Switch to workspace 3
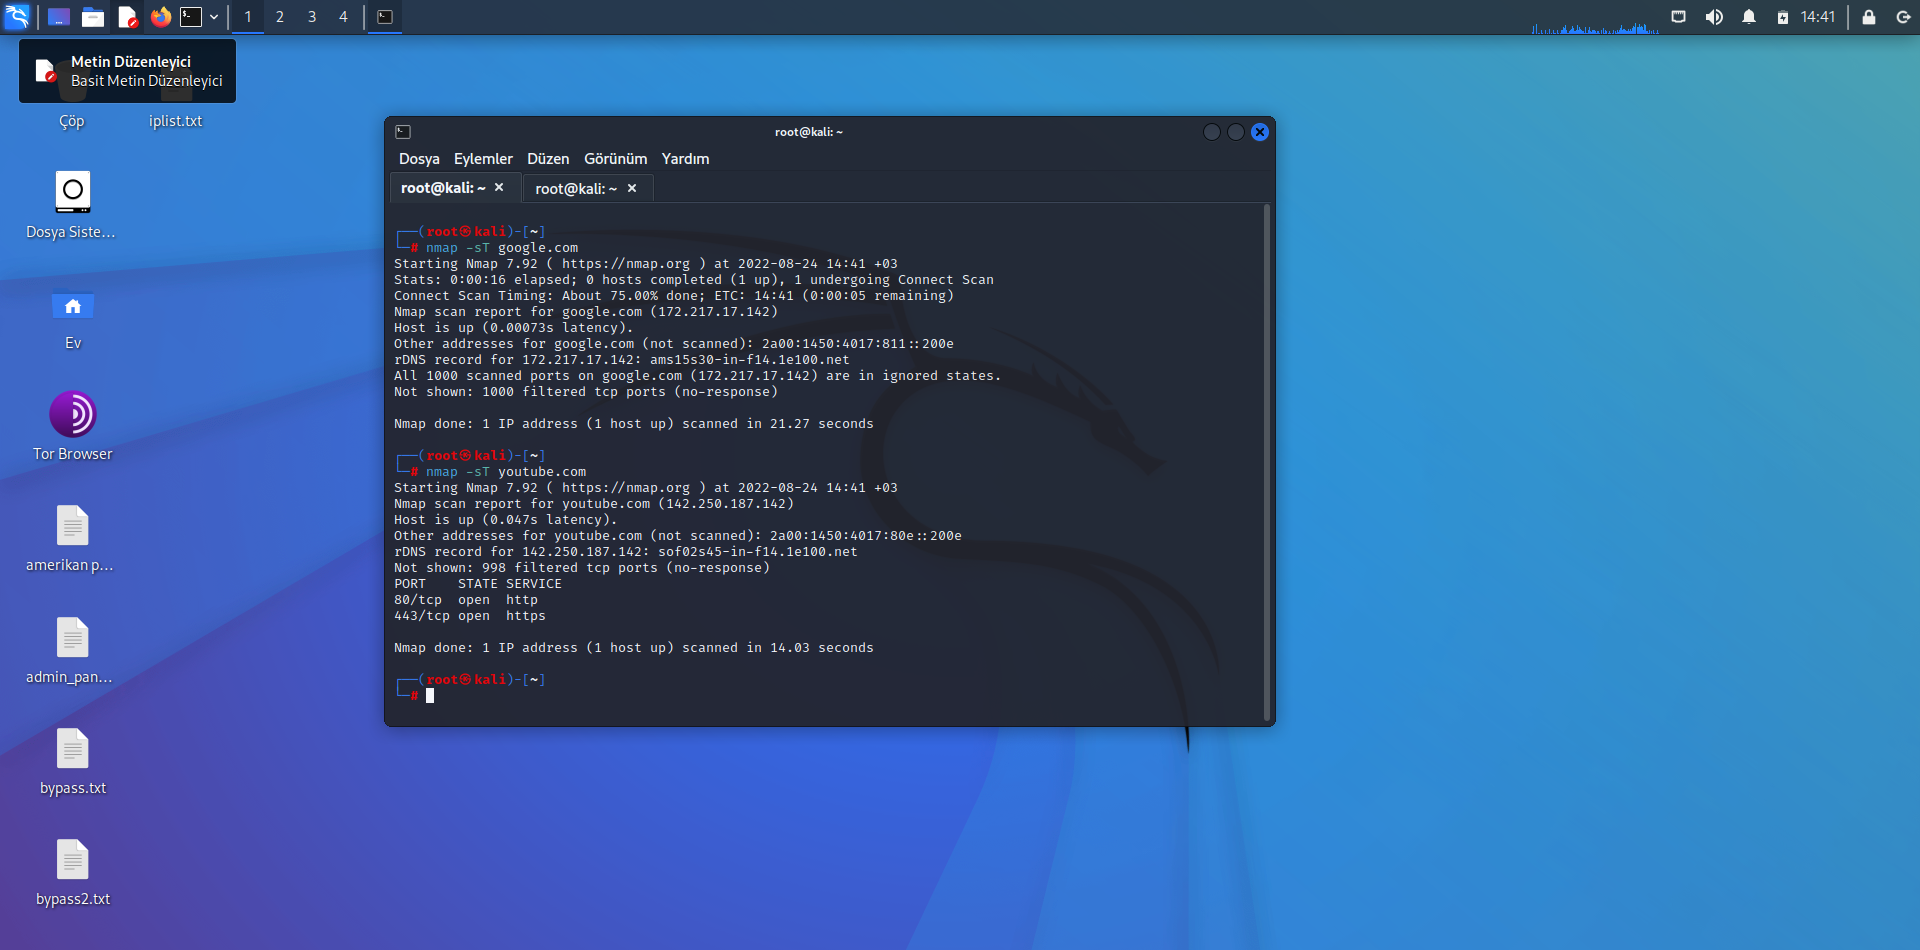 tap(312, 17)
